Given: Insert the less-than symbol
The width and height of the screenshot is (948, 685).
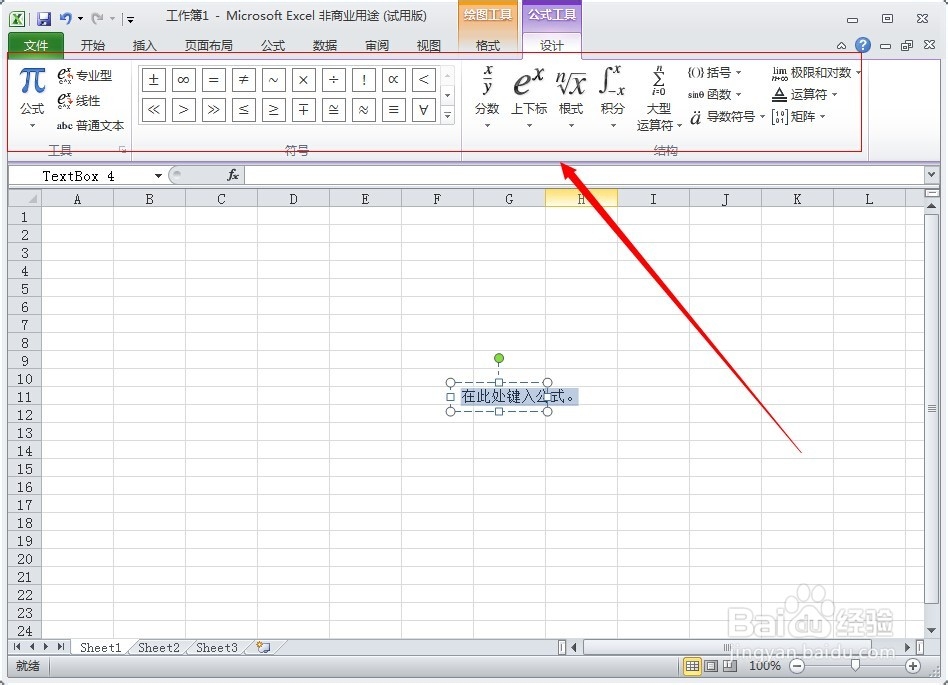Looking at the screenshot, I should coord(424,80).
